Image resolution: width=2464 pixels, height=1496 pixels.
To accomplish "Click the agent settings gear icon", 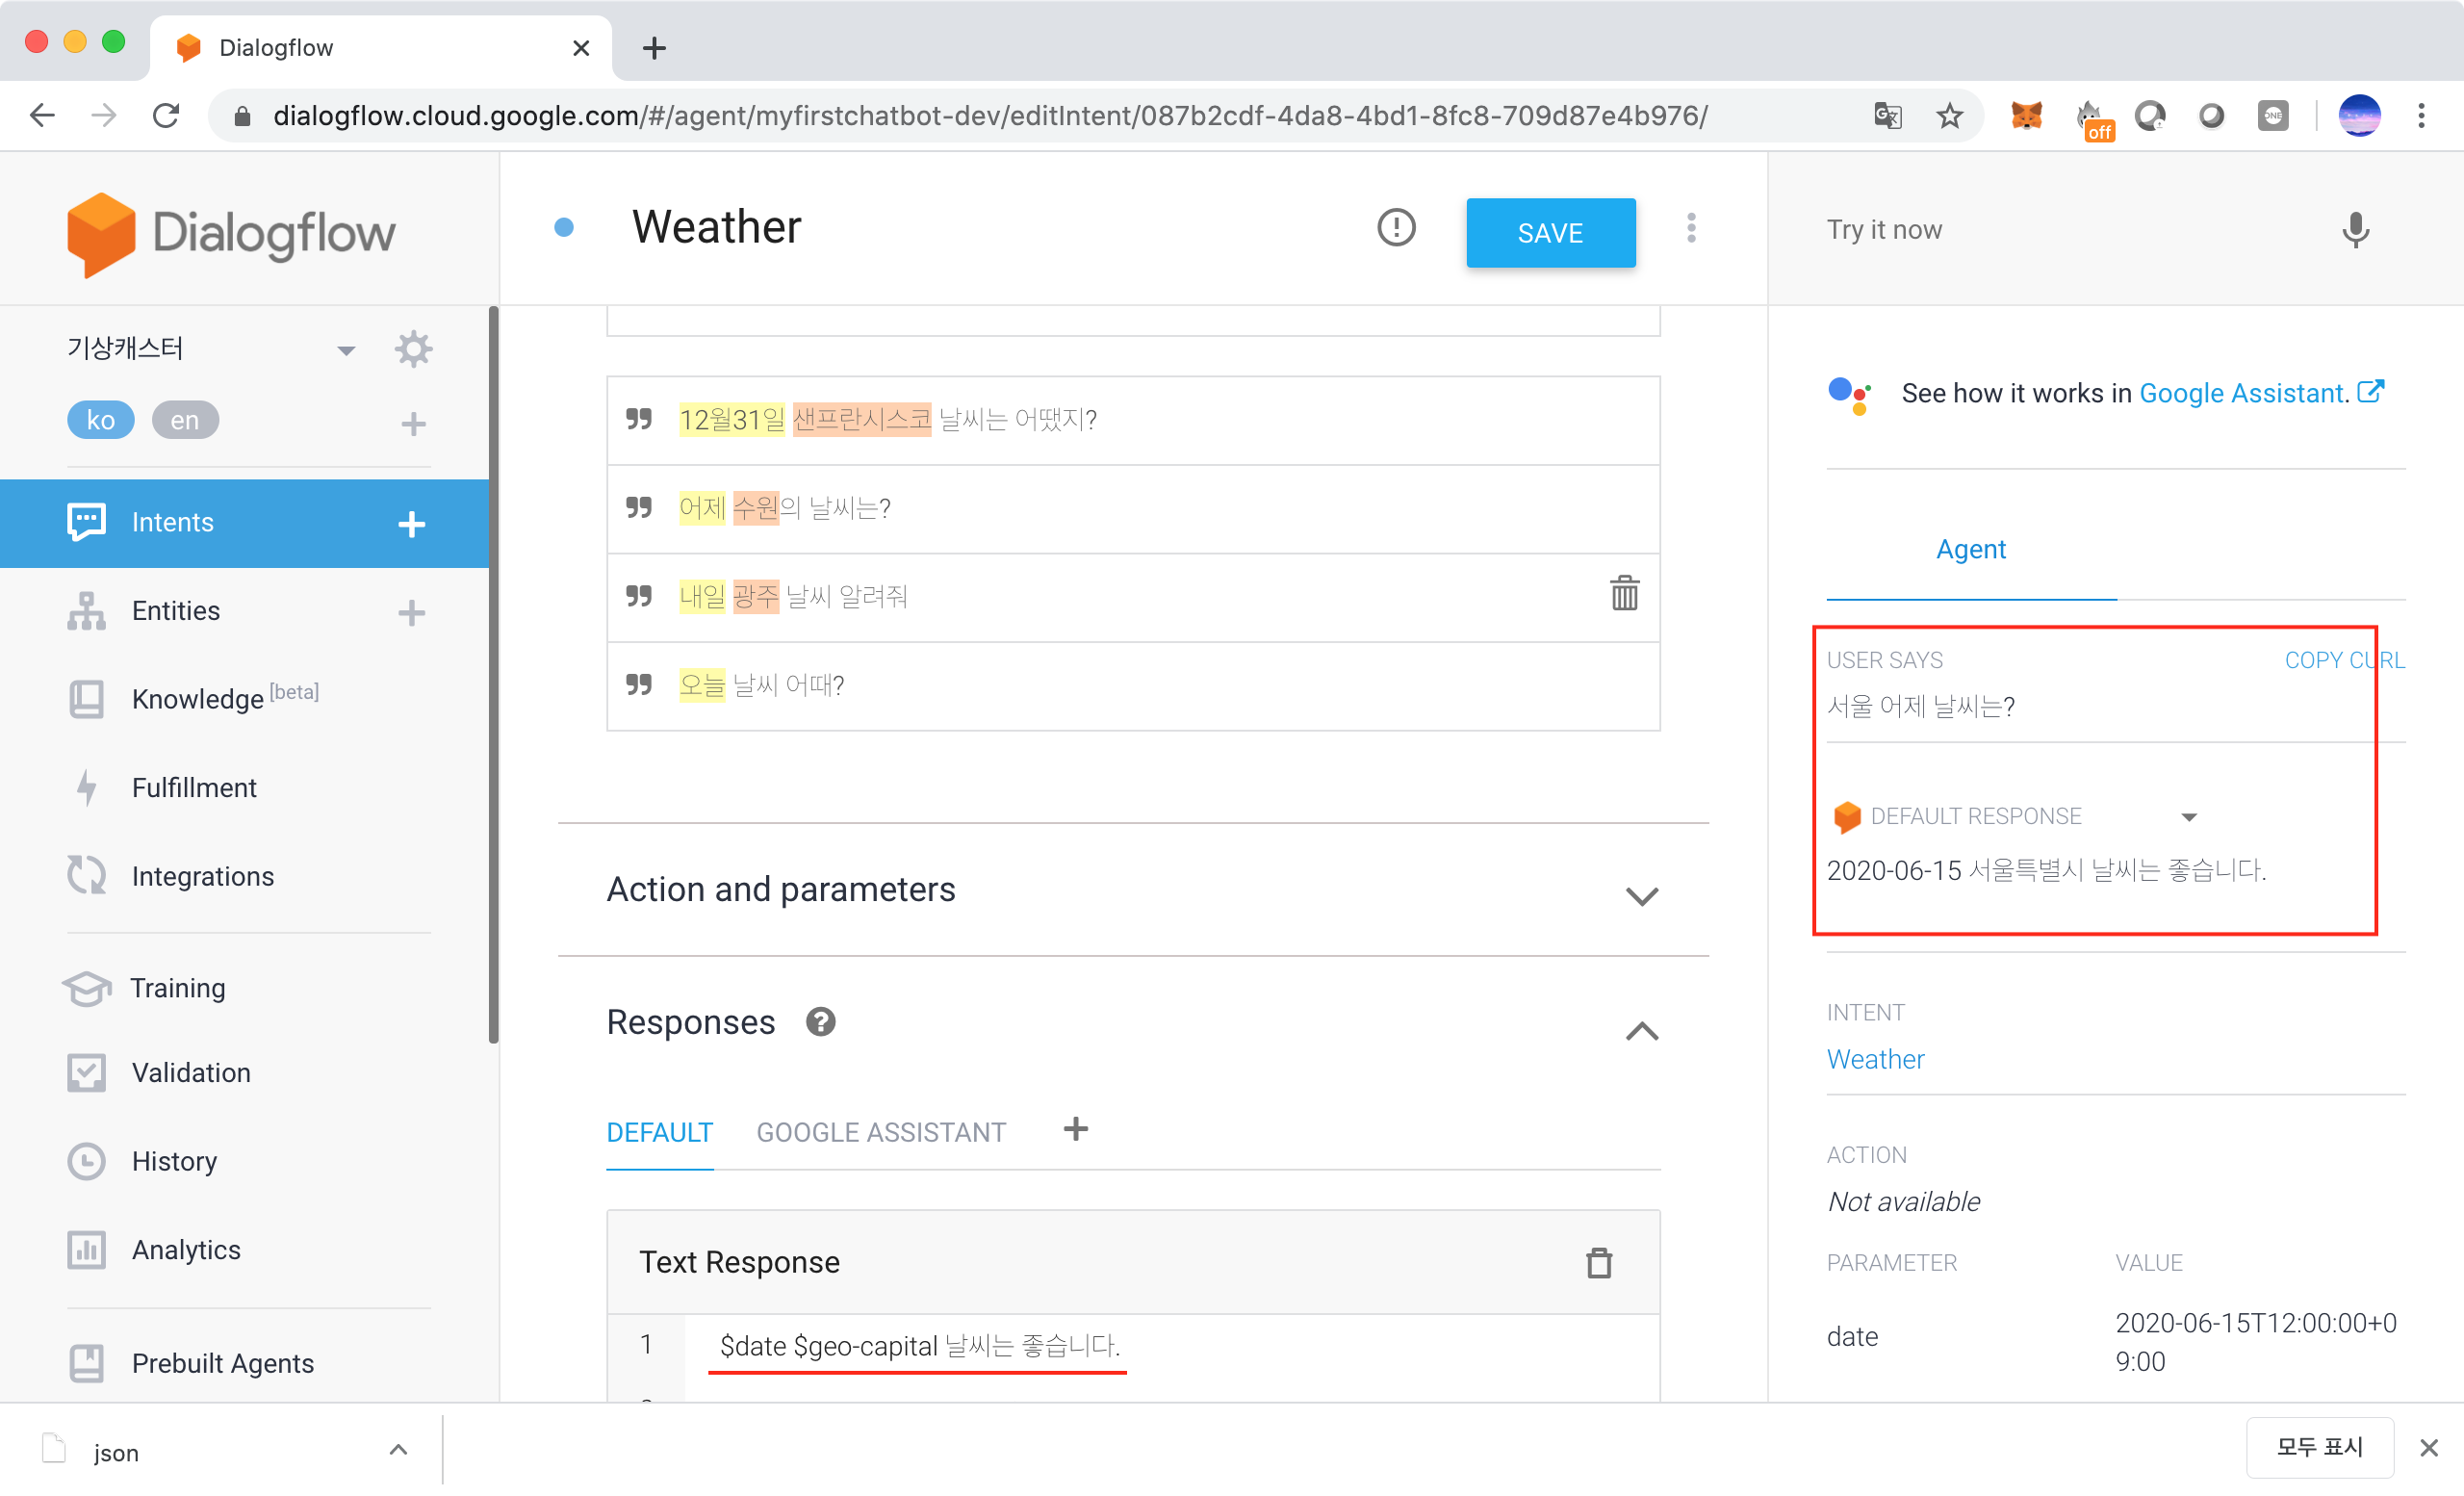I will pos(413,349).
